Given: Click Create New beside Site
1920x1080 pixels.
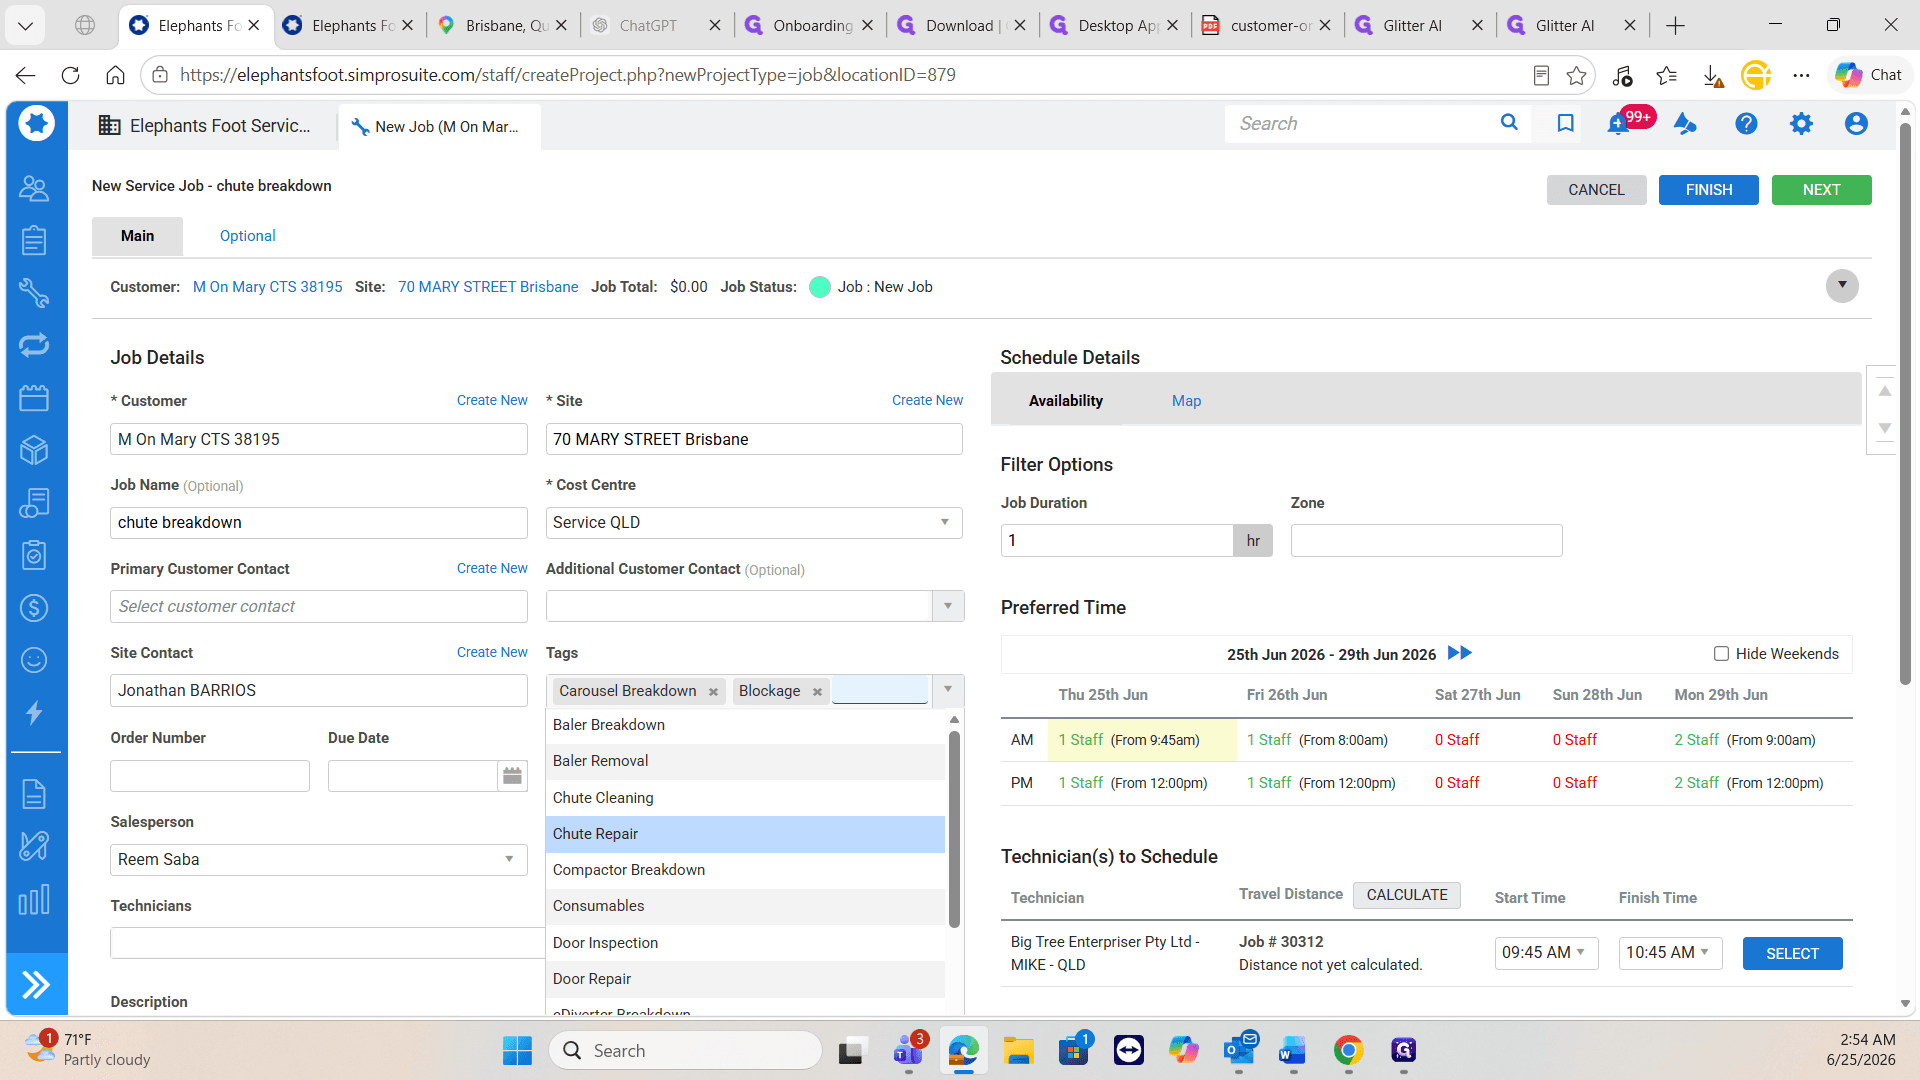Looking at the screenshot, I should coord(927,400).
